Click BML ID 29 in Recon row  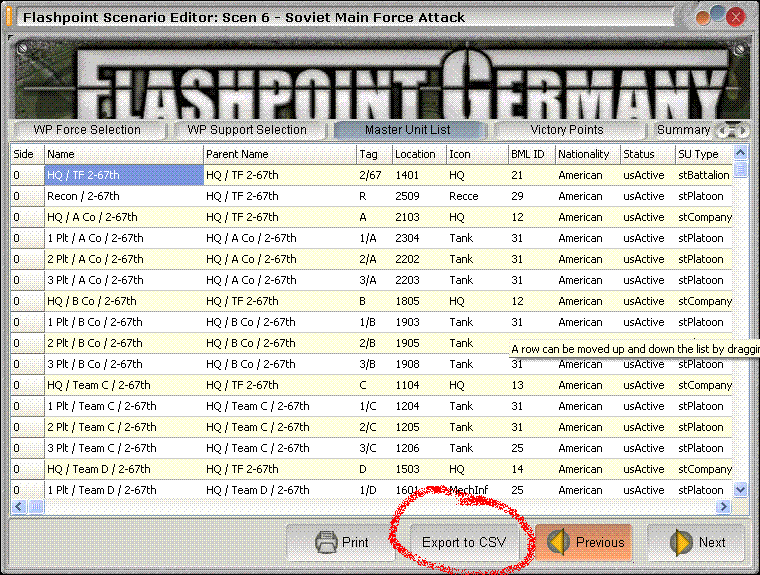pos(531,196)
